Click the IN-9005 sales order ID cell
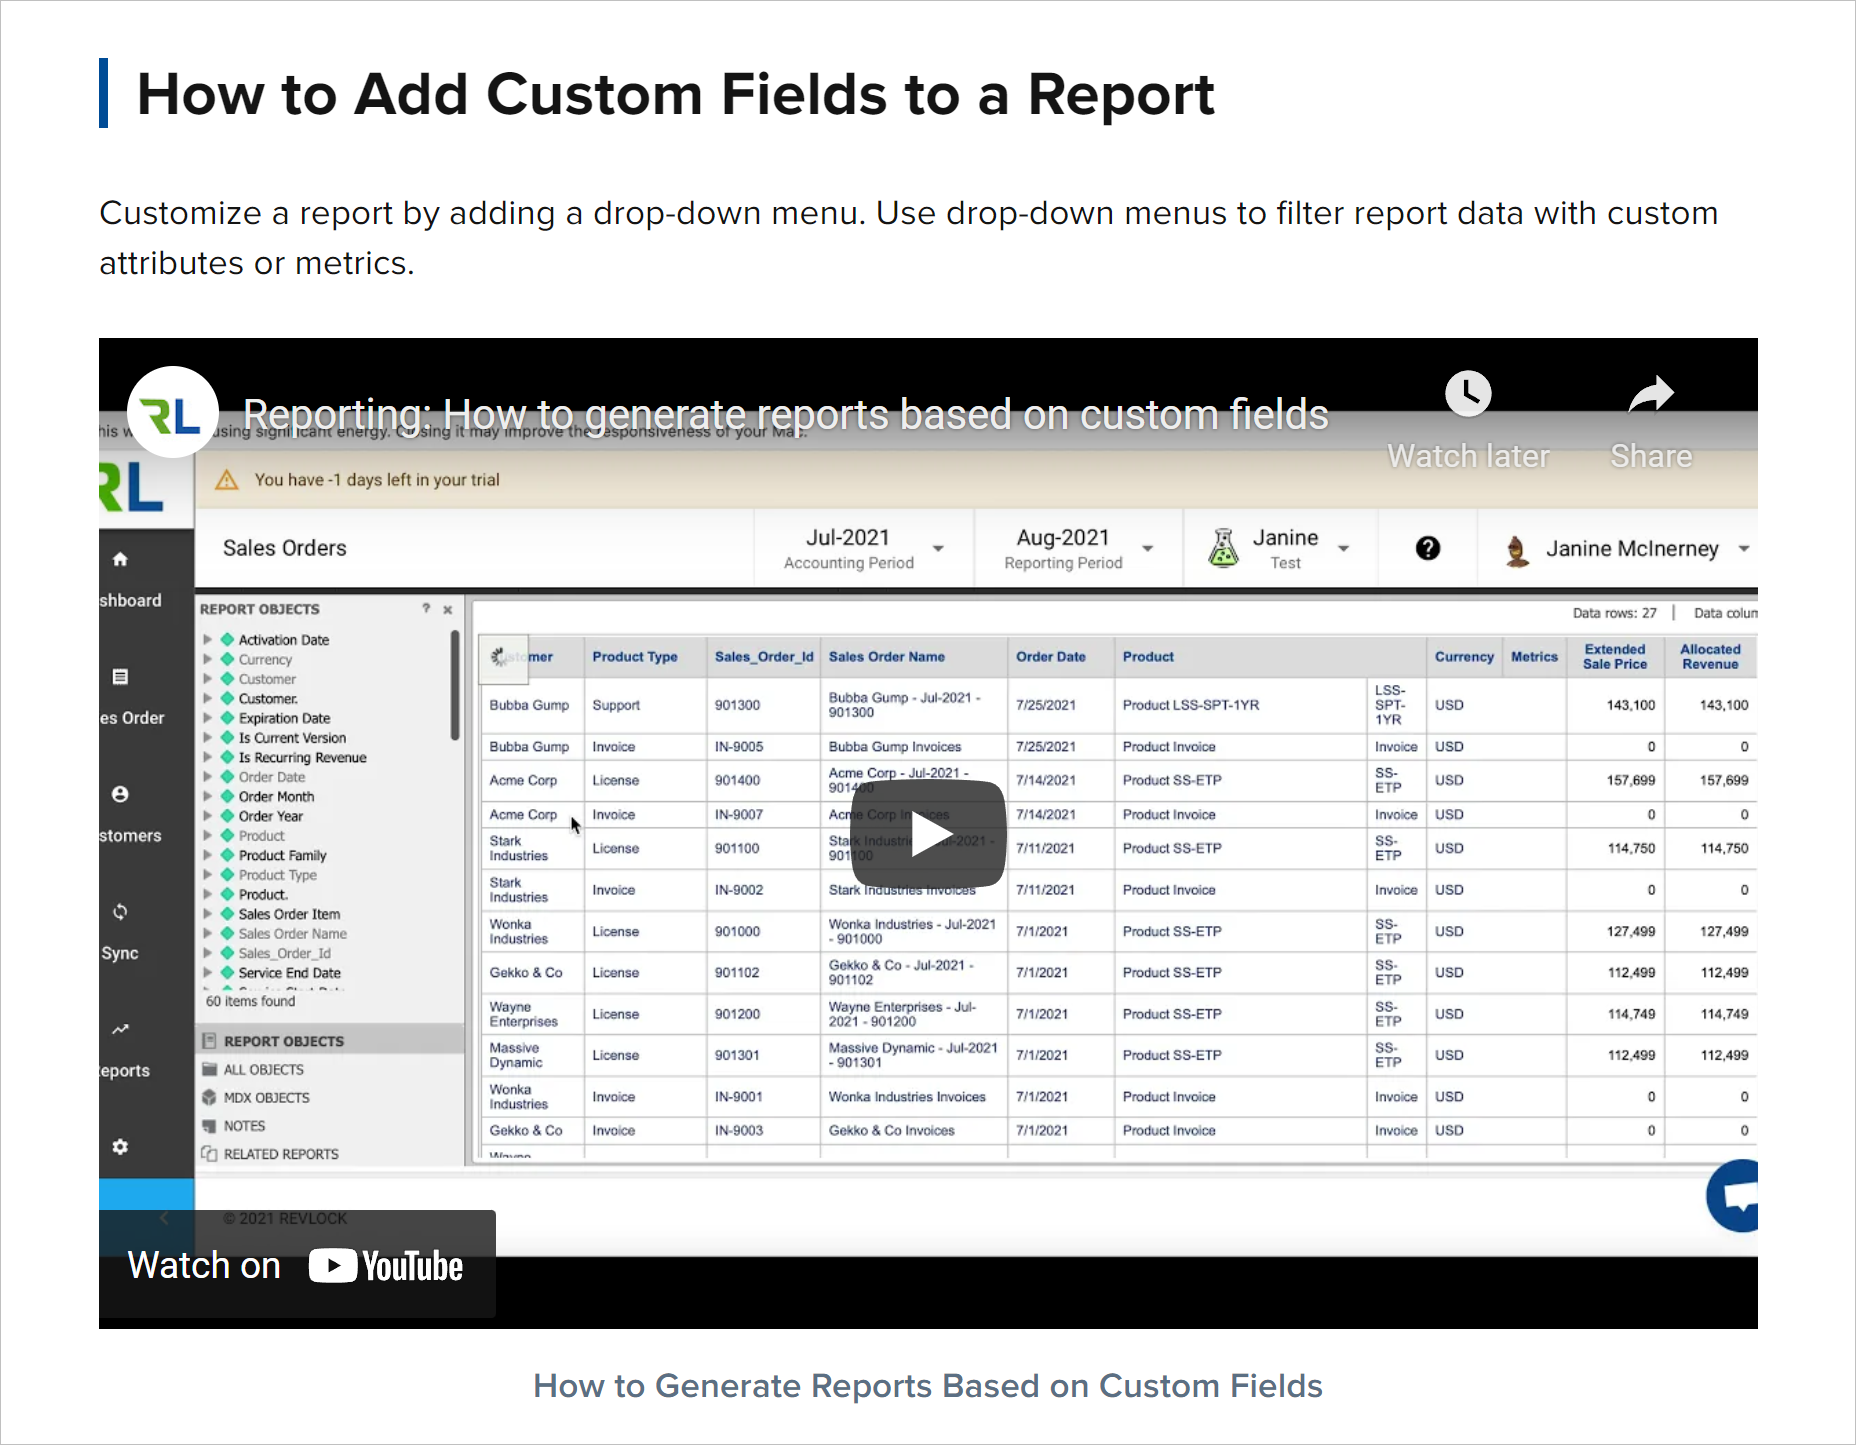 pyautogui.click(x=764, y=747)
